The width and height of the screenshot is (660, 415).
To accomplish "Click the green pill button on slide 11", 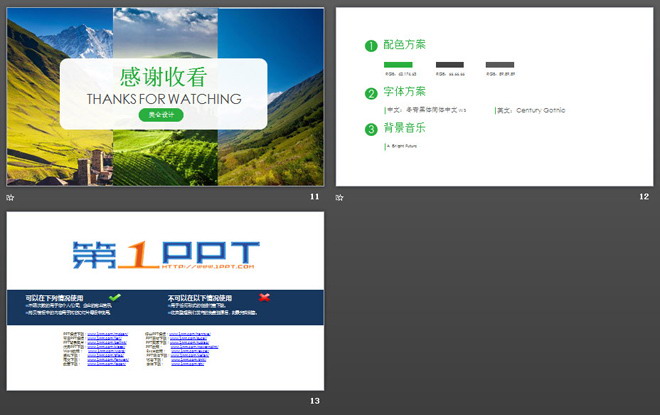I will (161, 114).
